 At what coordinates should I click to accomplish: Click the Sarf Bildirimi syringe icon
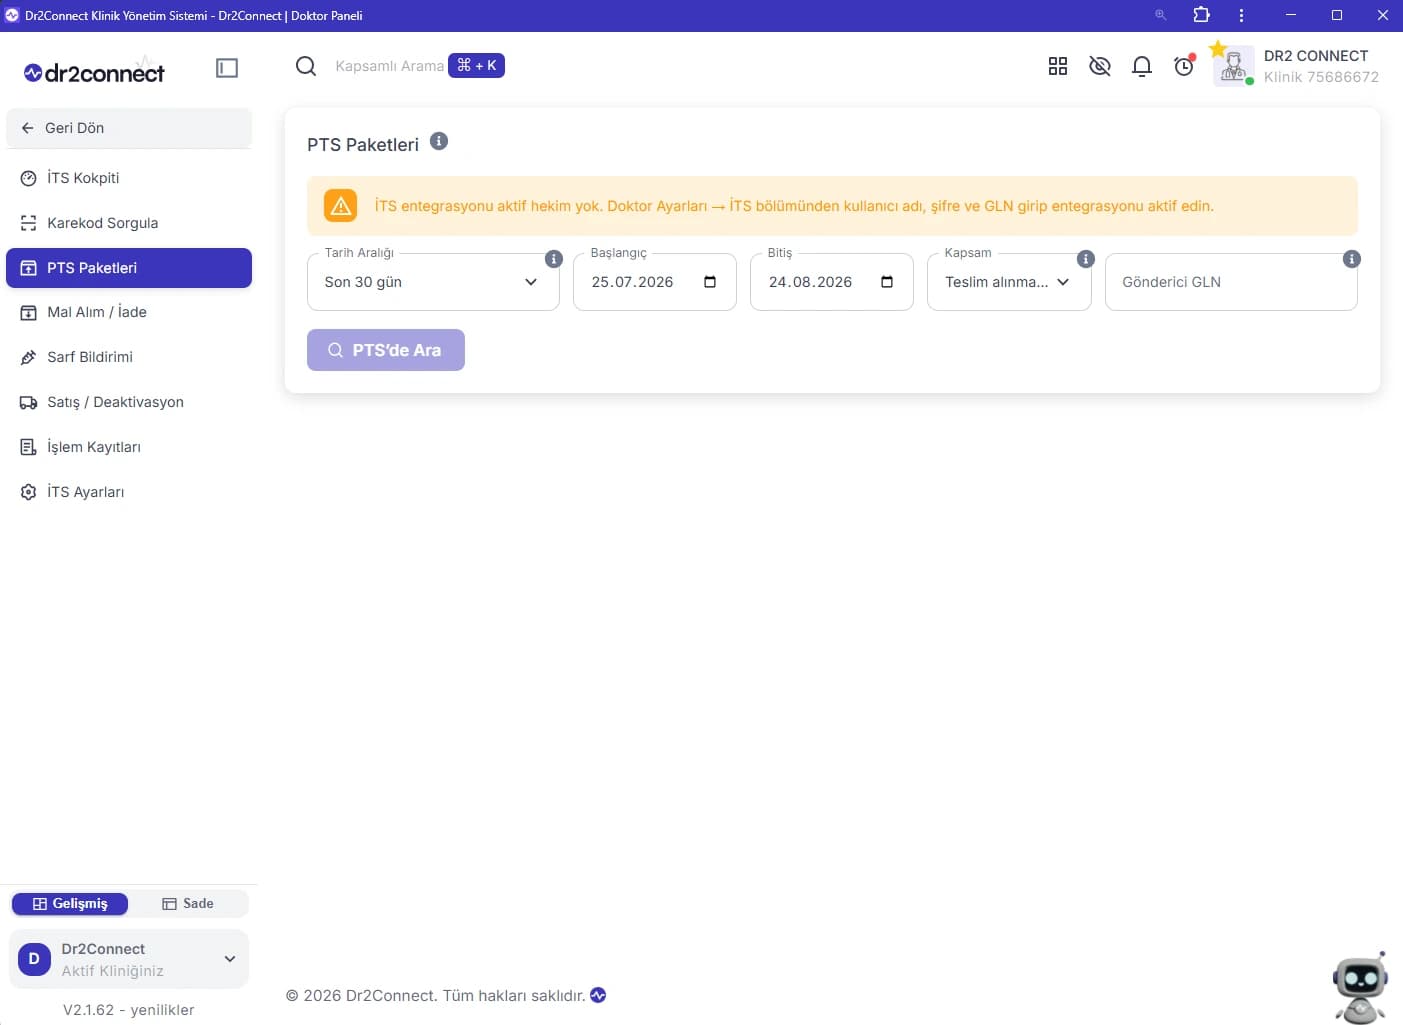[x=29, y=357]
